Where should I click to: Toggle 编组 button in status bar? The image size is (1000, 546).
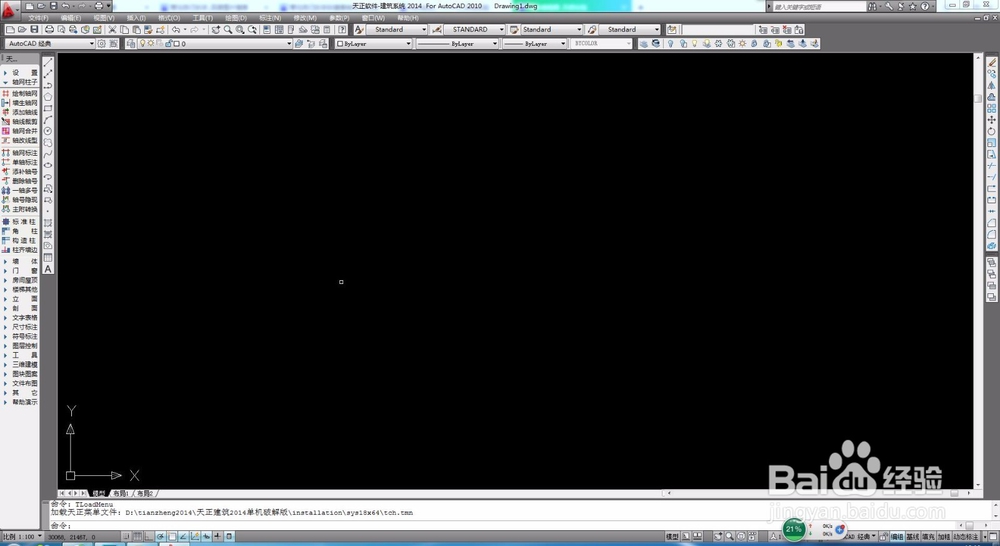pyautogui.click(x=897, y=537)
